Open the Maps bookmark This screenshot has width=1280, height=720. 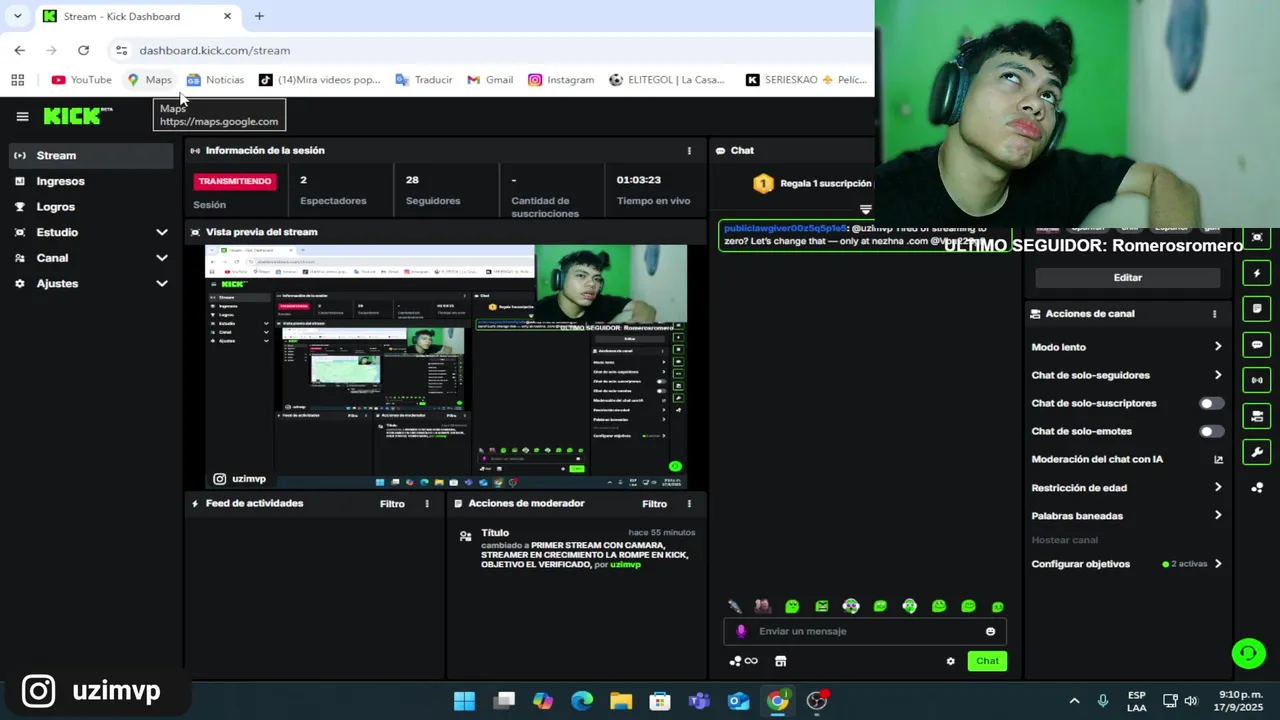coord(149,80)
